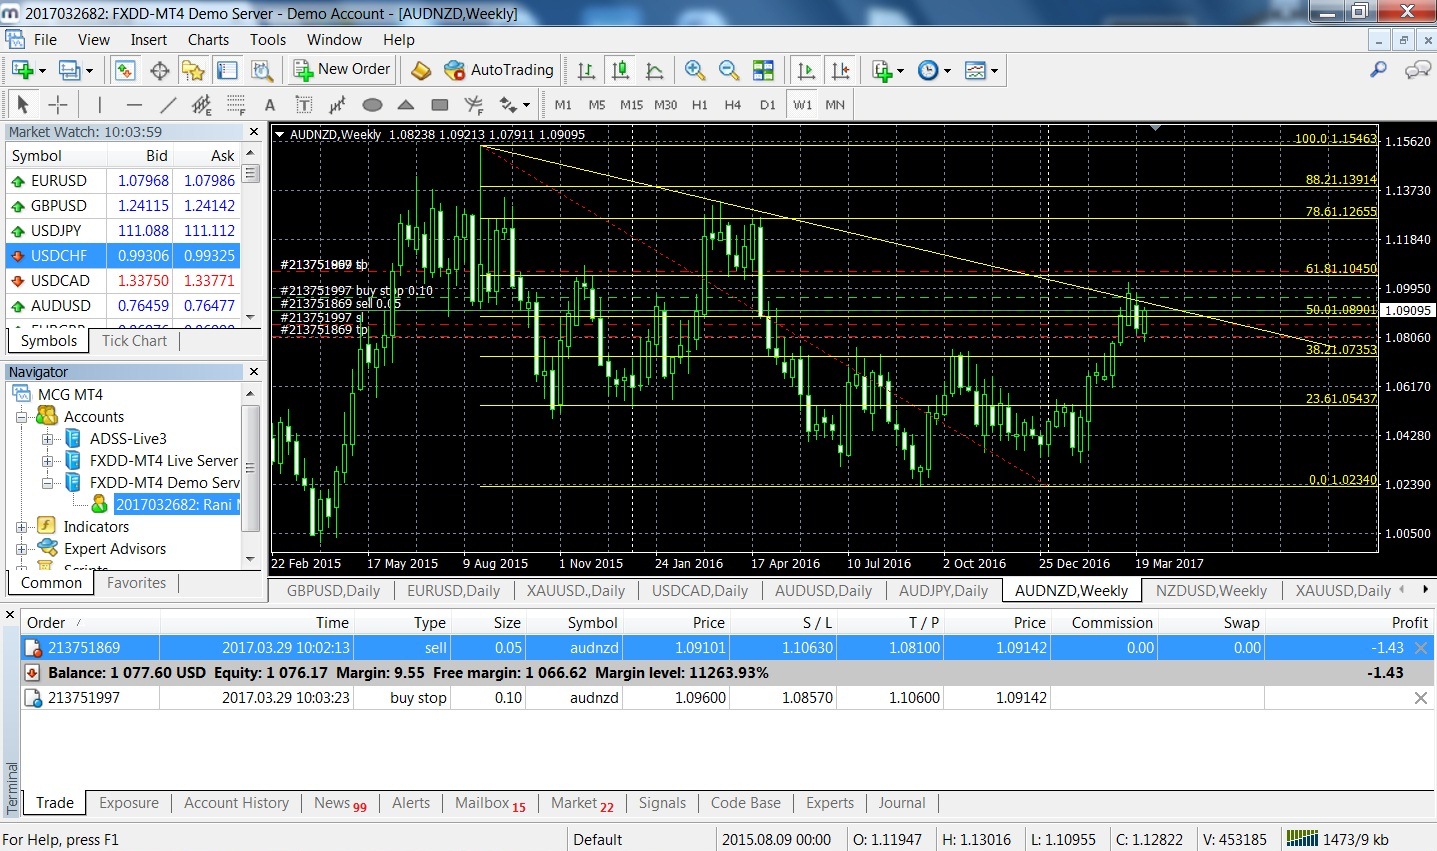The image size is (1437, 851).
Task: Open the Profiles dropdown arrow
Action: tap(89, 70)
